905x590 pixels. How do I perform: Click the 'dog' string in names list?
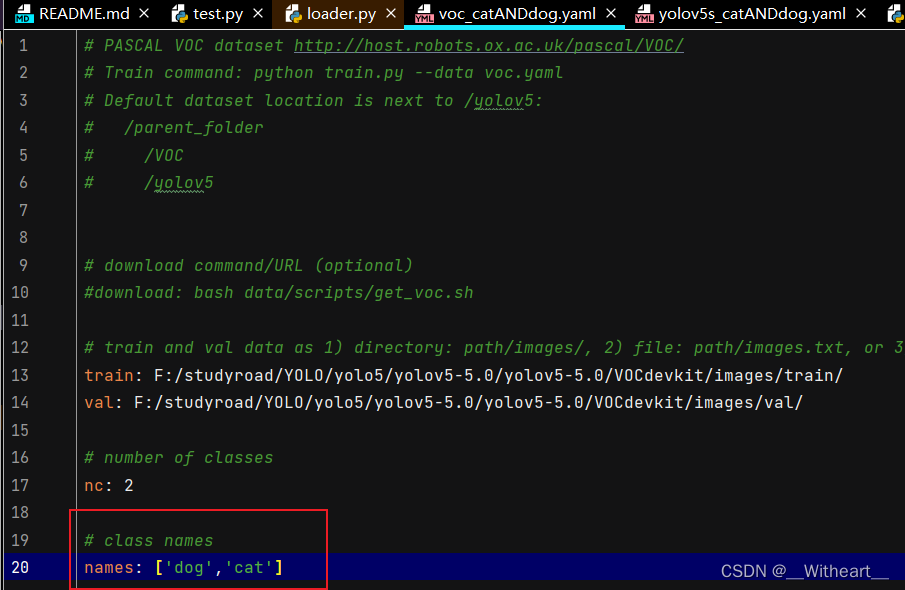[x=189, y=567]
